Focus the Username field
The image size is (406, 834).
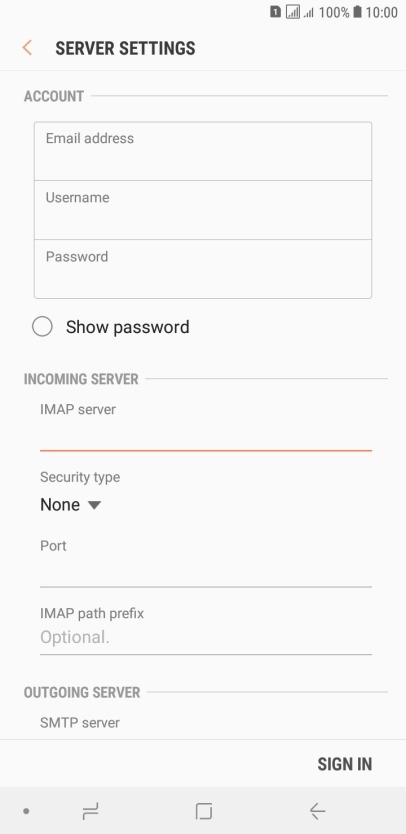click(x=203, y=210)
